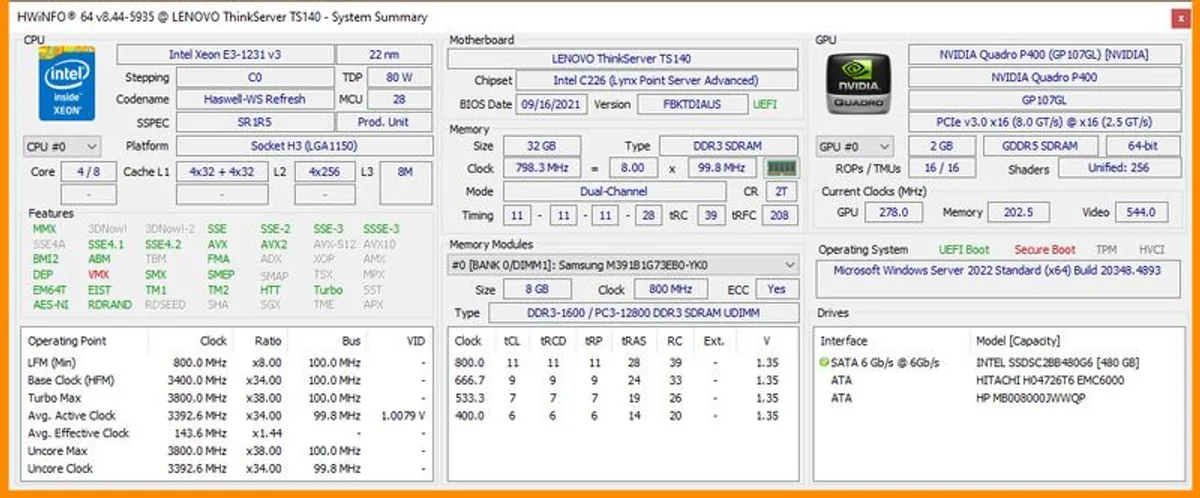
Task: Click the Operating Point column header
Action: coord(67,340)
